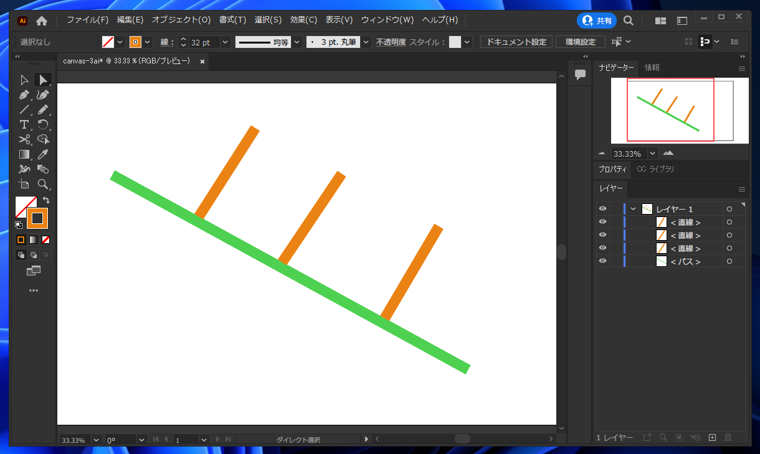Select the Gradient tool

pos(24,155)
